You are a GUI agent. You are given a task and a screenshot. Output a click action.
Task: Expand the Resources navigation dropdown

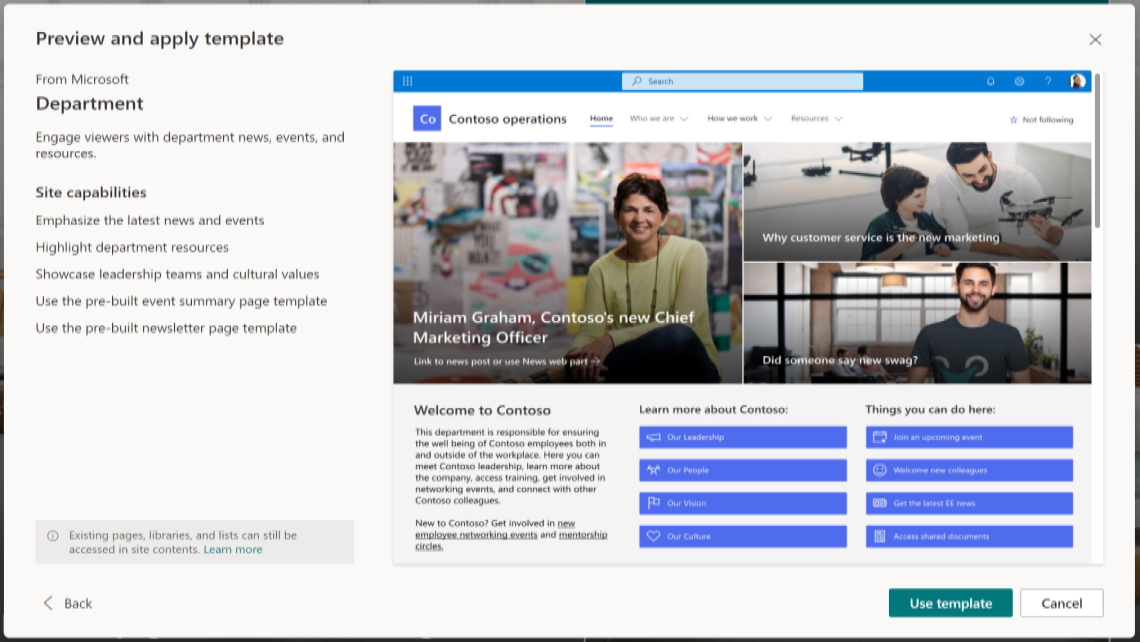(816, 119)
